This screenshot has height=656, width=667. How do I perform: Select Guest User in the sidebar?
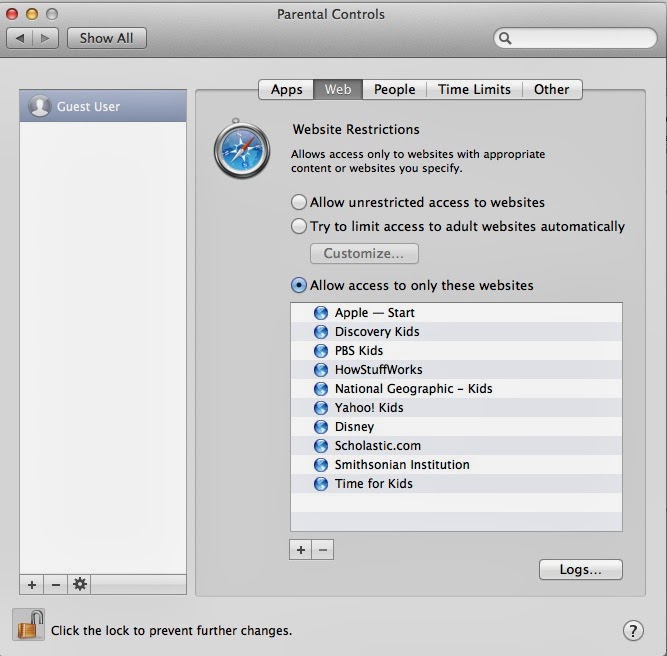pyautogui.click(x=103, y=106)
